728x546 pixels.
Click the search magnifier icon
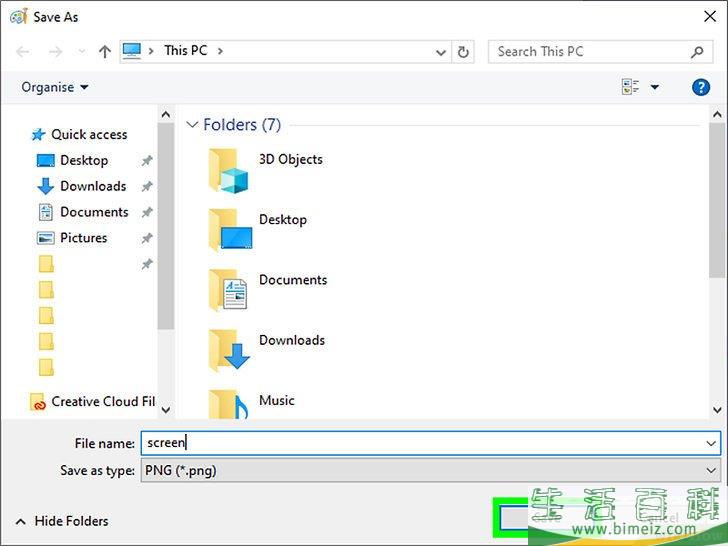(x=697, y=52)
